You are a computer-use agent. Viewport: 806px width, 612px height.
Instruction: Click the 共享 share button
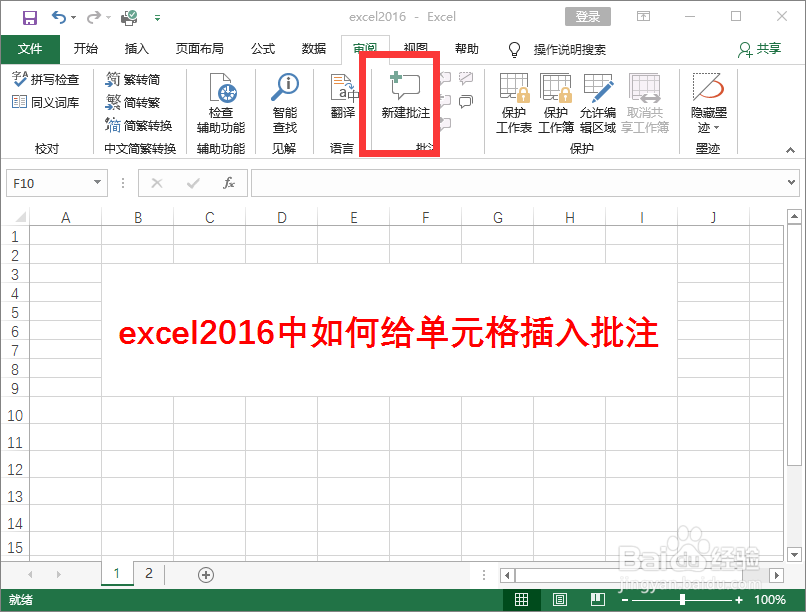tap(759, 49)
